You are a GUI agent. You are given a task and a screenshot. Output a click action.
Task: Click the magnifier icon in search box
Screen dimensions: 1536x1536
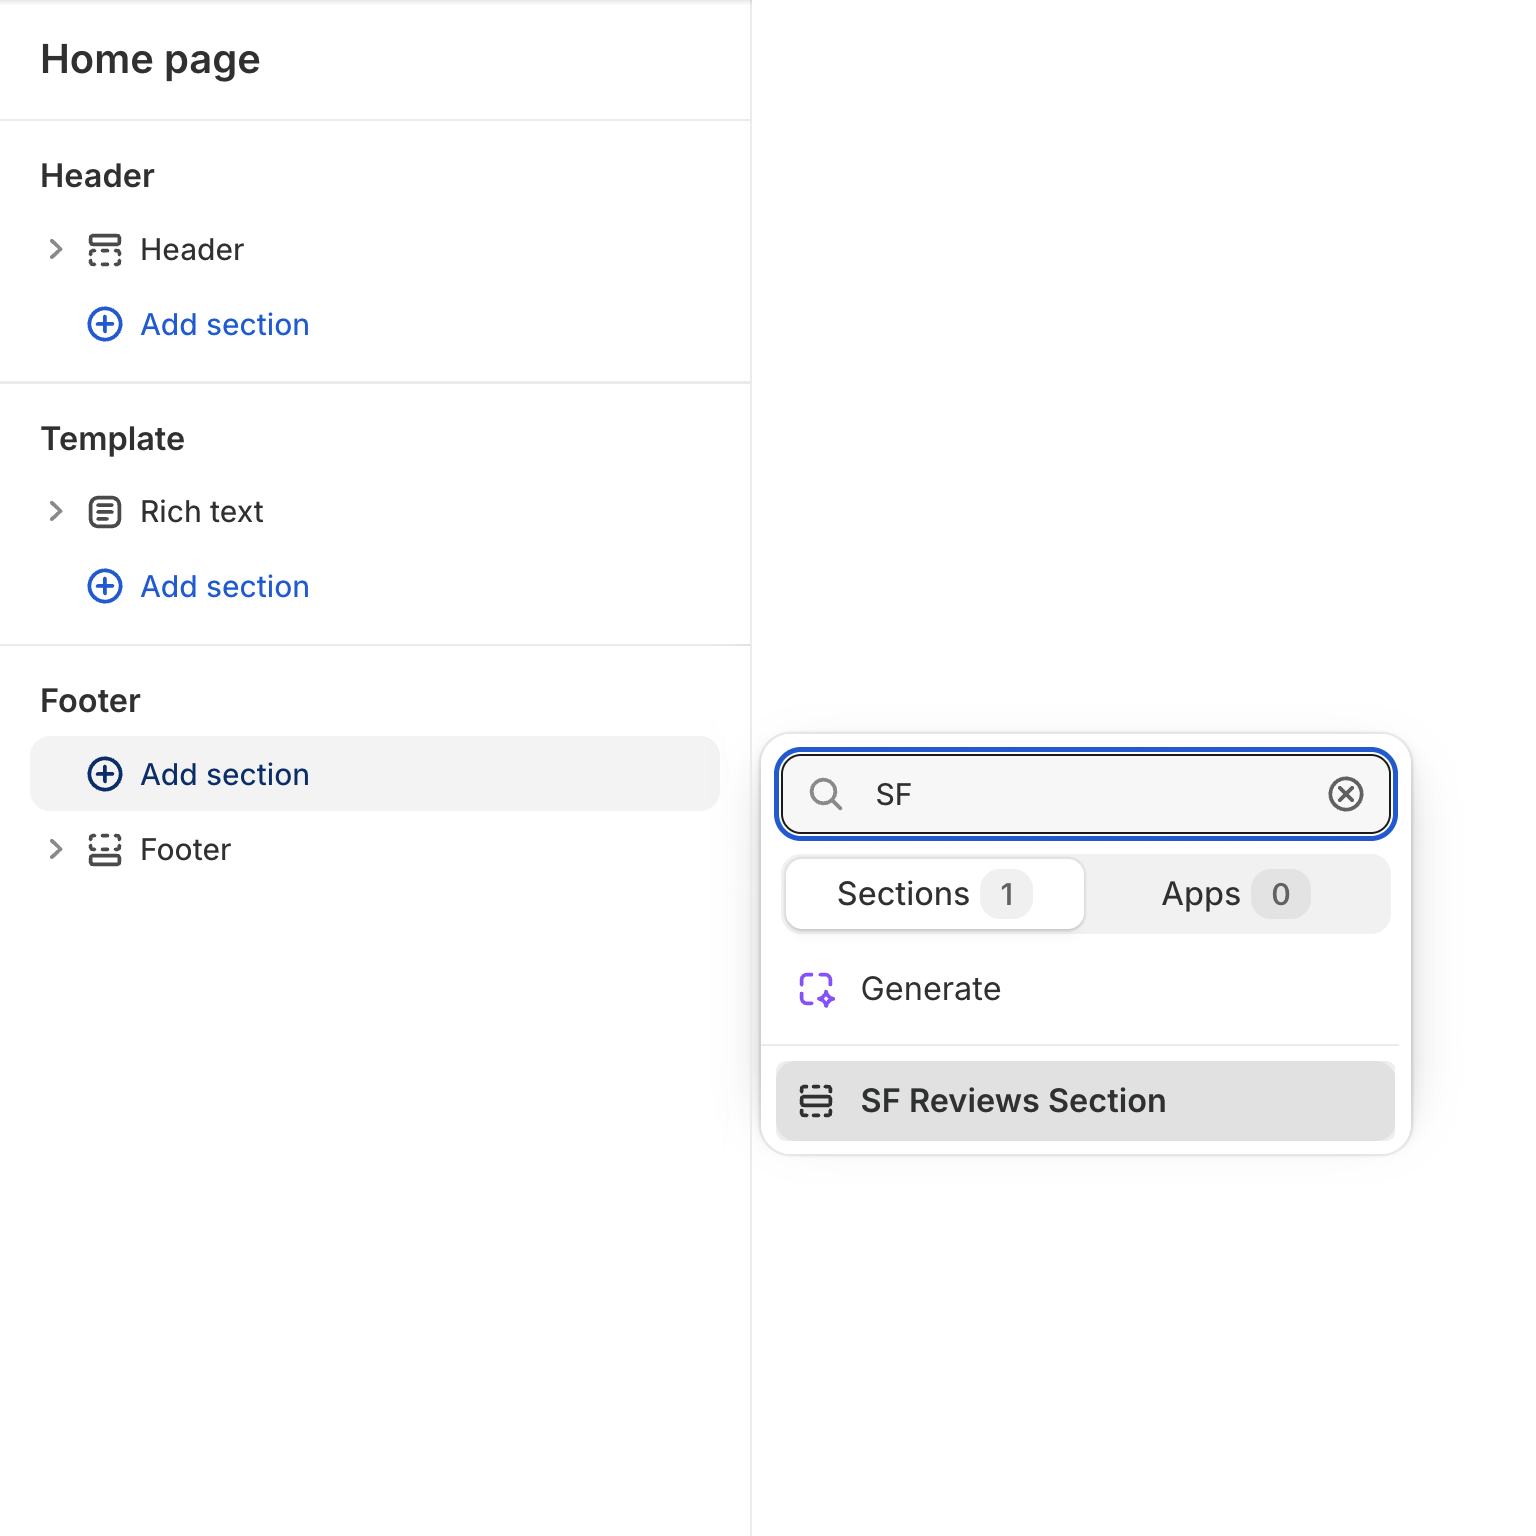826,794
